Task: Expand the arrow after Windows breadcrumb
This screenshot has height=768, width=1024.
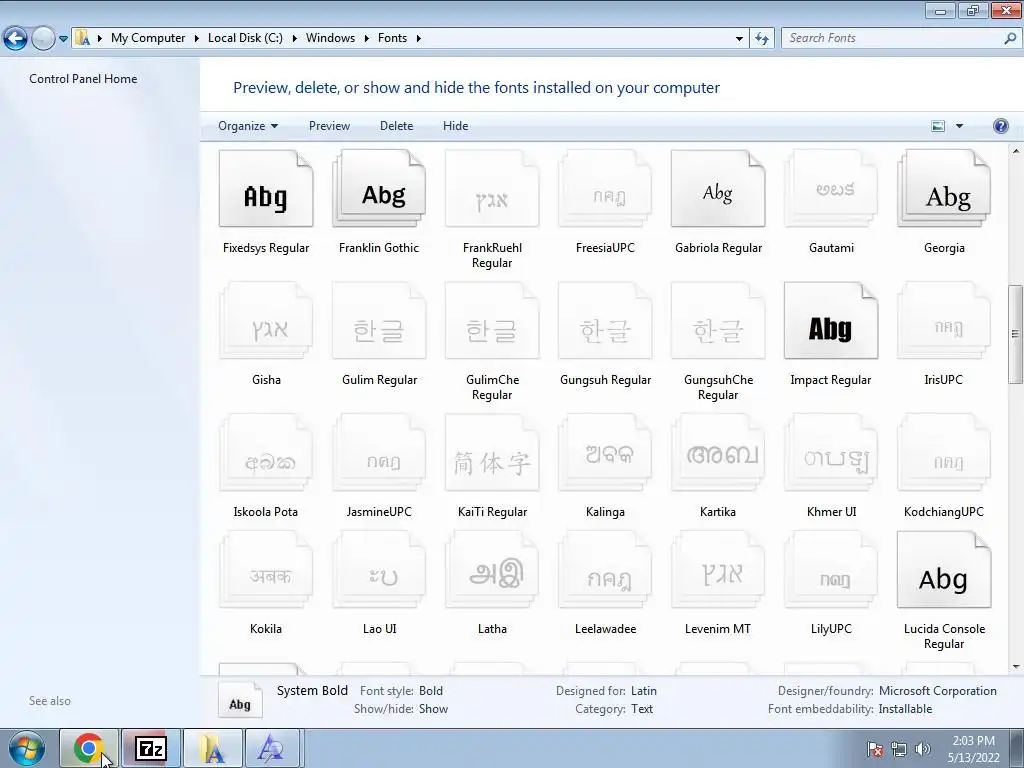Action: (366, 39)
